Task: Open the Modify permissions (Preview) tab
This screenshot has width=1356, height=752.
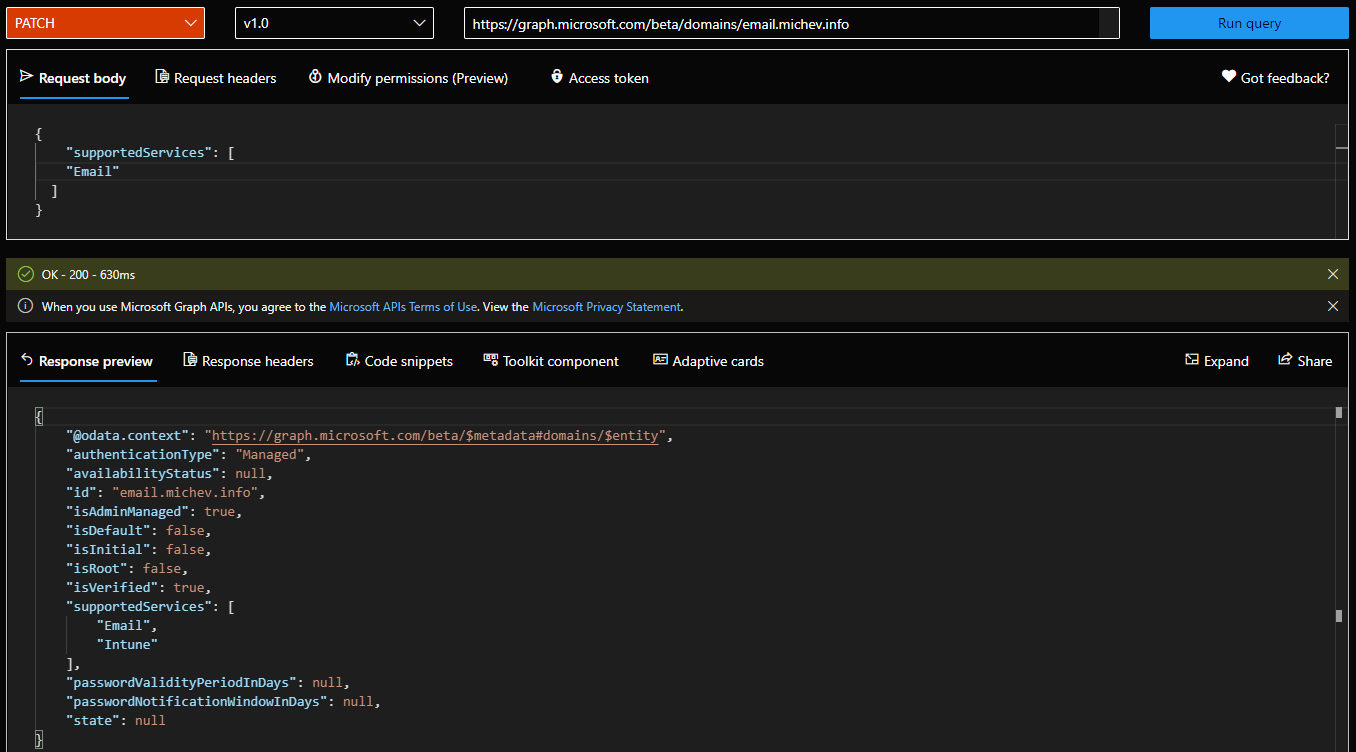Action: pos(408,78)
